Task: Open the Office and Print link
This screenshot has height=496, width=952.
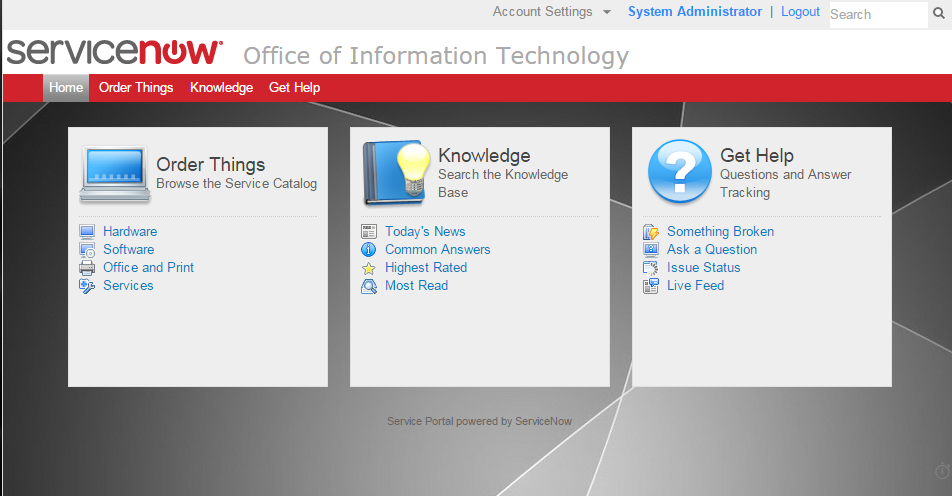Action: (149, 267)
